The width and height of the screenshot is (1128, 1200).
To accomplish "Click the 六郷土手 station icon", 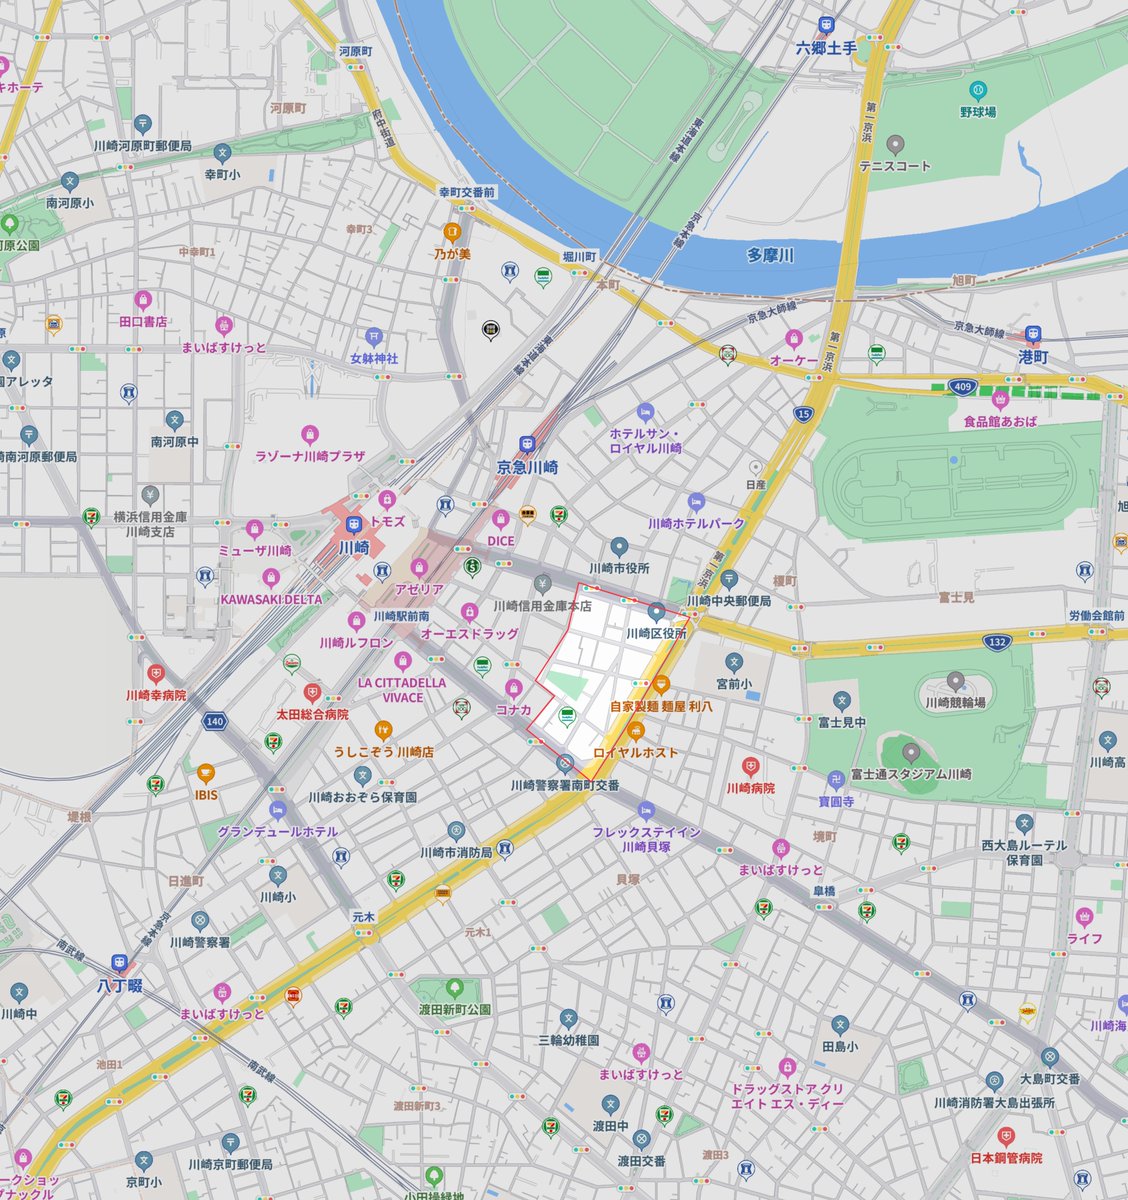I will point(826,26).
